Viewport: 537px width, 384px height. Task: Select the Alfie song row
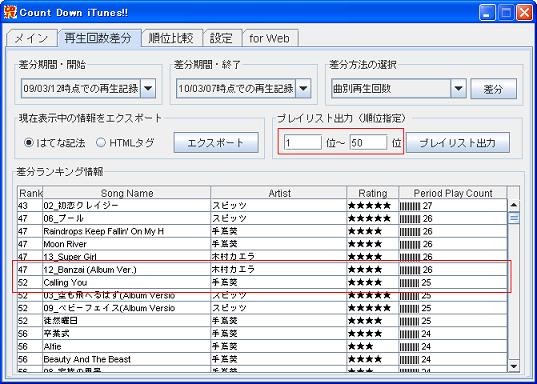(262, 346)
